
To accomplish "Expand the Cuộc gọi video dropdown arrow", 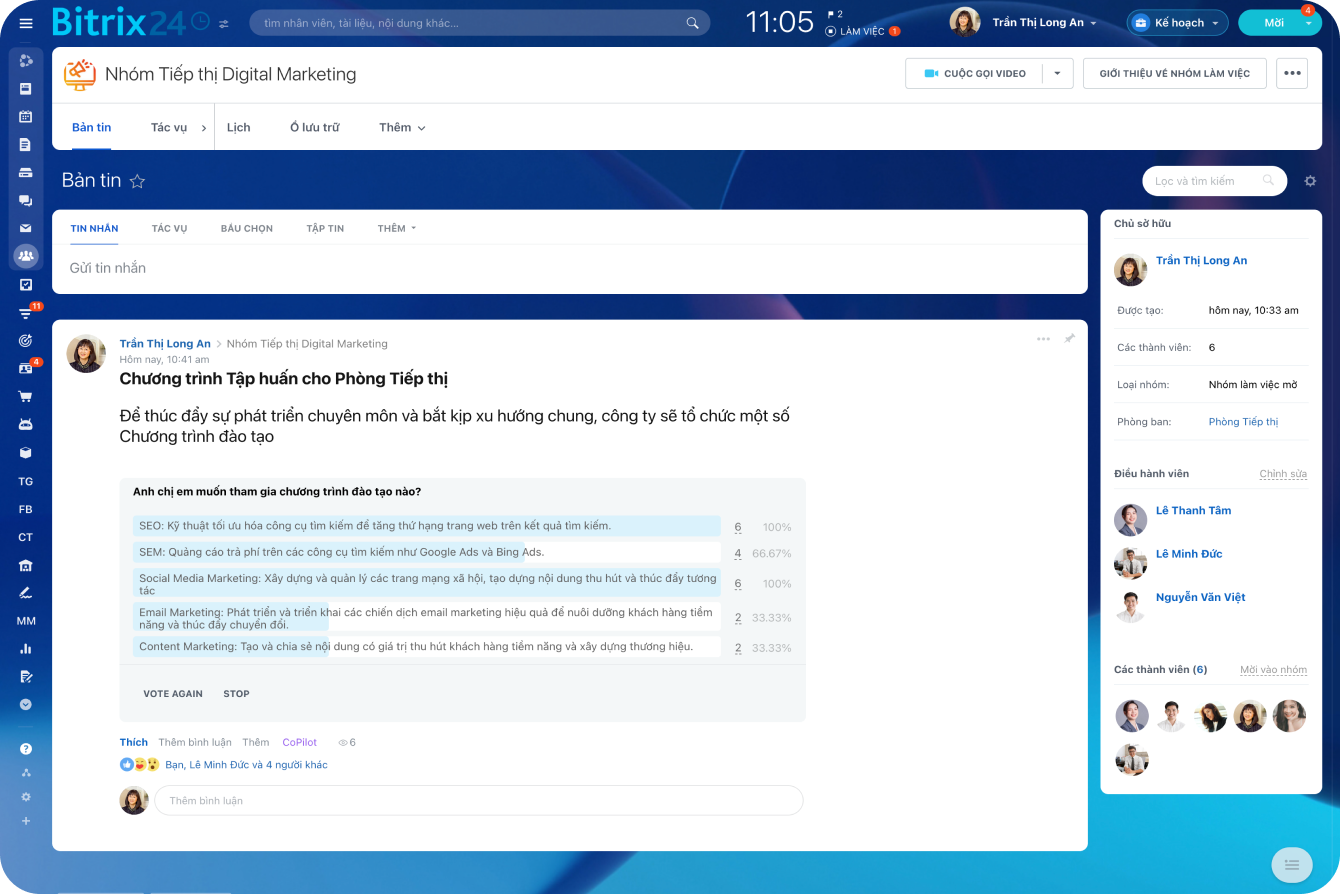I will click(x=1057, y=74).
